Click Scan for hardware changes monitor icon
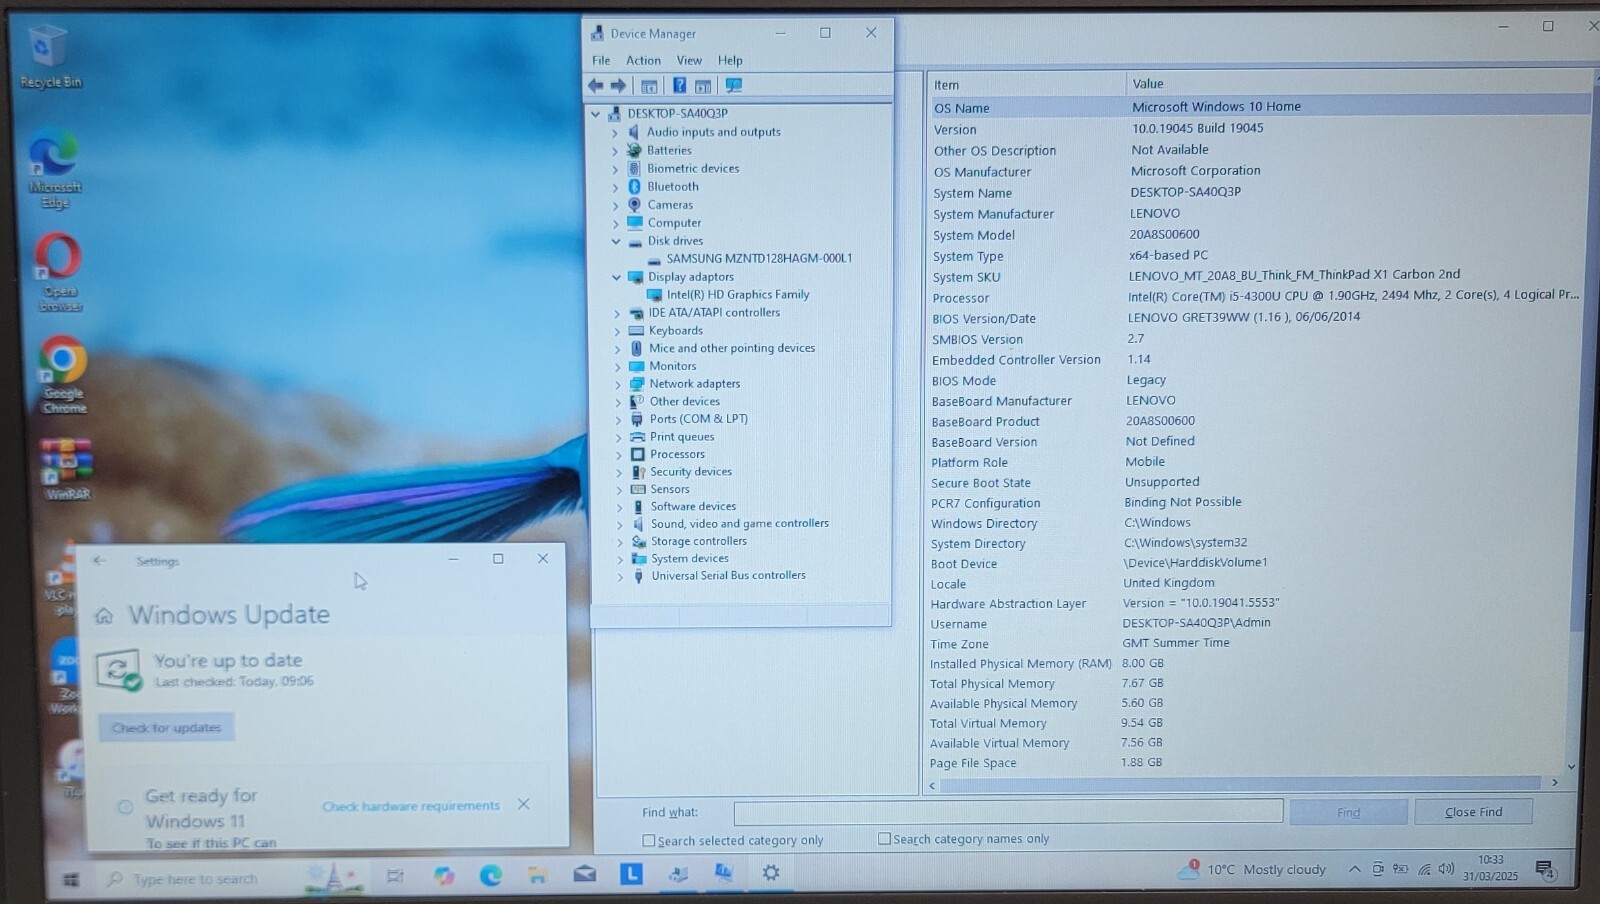Screen dimensions: 1600x904 tap(734, 86)
